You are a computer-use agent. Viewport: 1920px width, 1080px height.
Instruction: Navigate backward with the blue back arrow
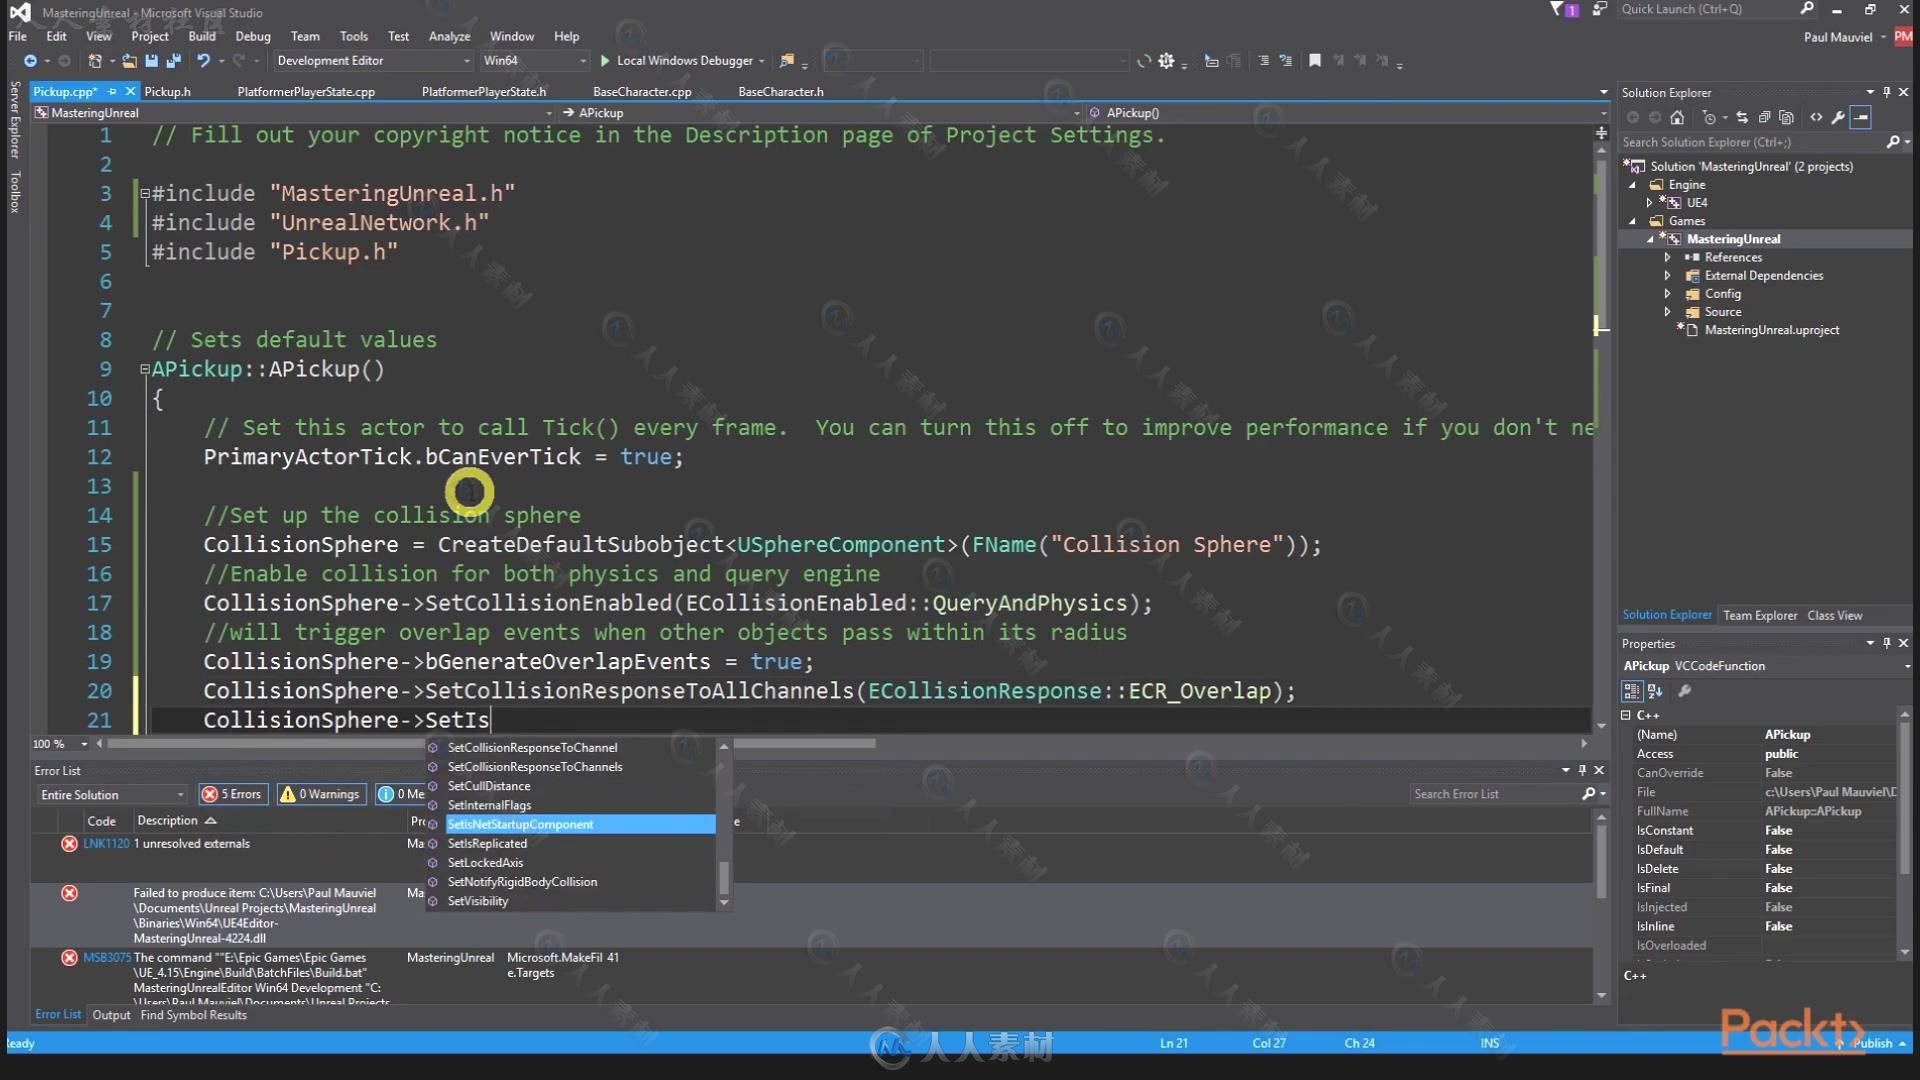click(30, 61)
